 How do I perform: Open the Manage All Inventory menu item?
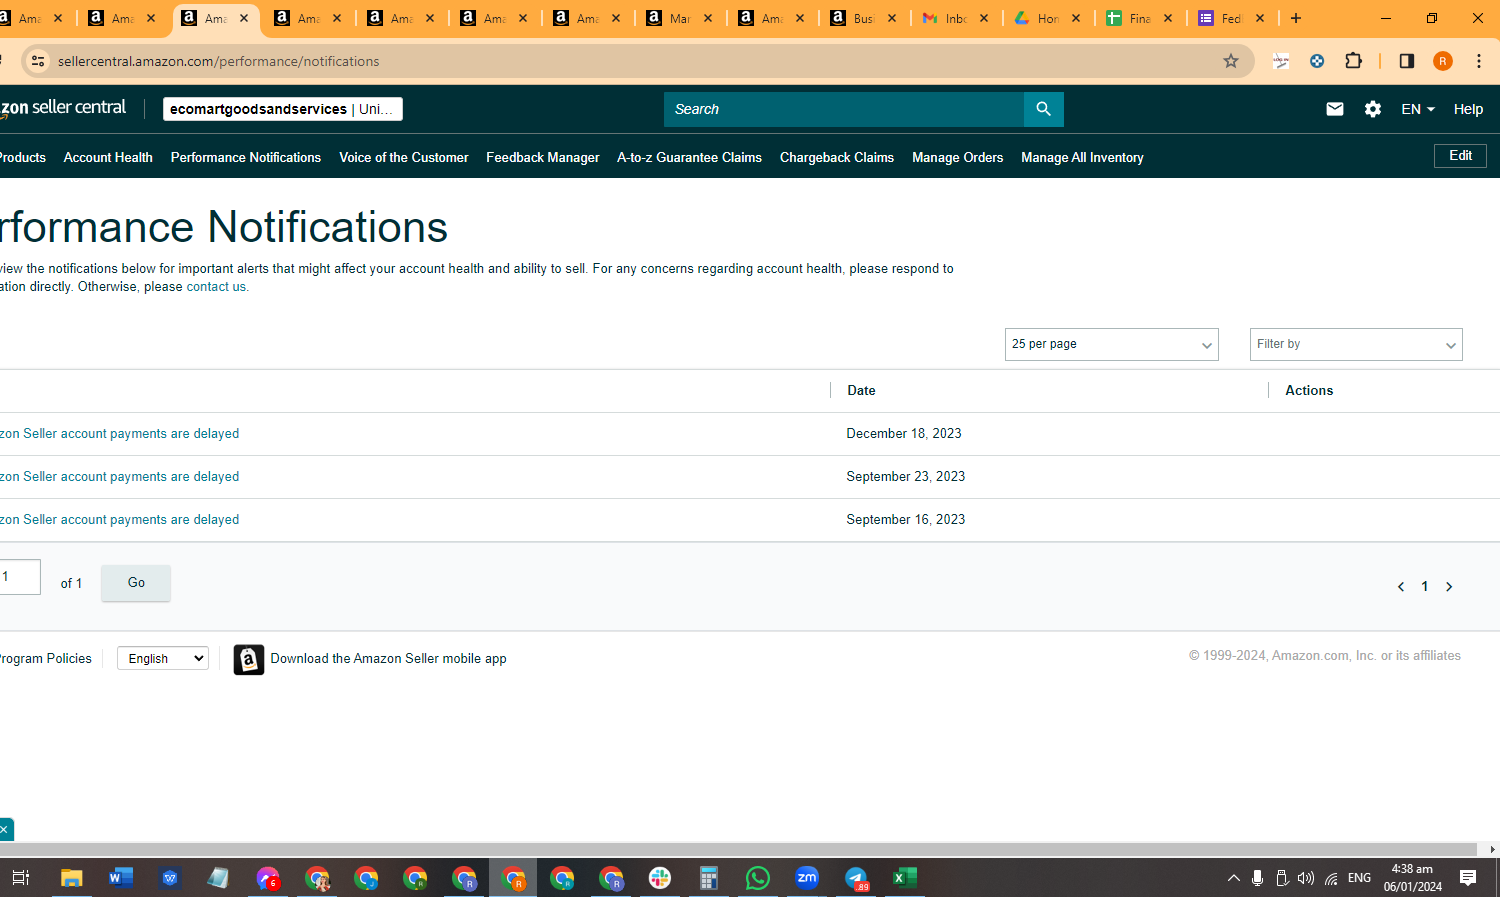[x=1082, y=157]
